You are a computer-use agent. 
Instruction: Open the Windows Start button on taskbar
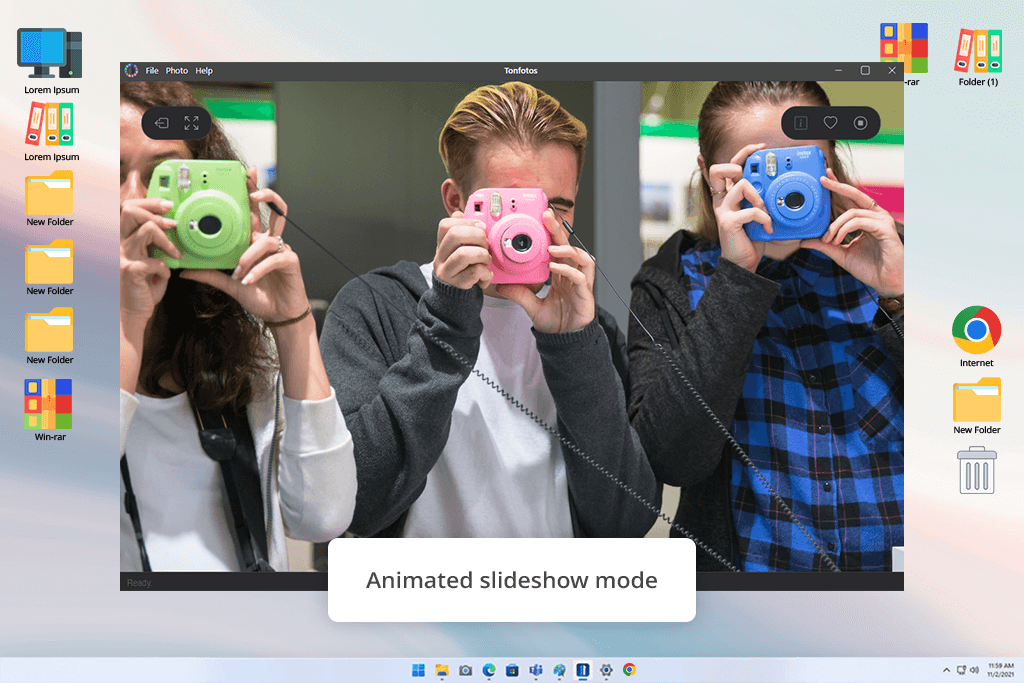pyautogui.click(x=419, y=670)
